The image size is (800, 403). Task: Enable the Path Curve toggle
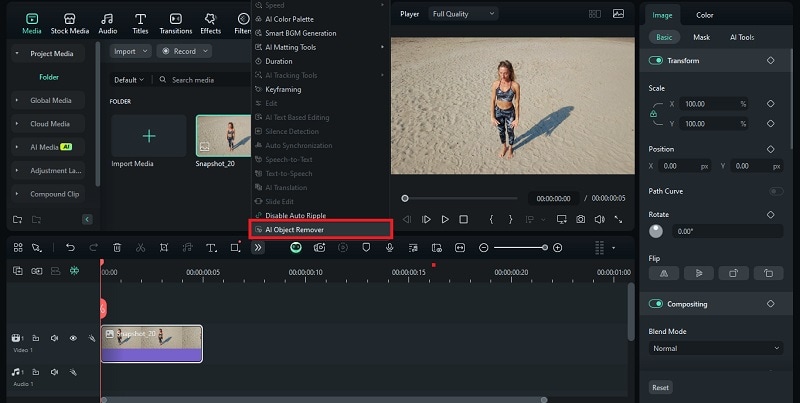pyautogui.click(x=775, y=191)
